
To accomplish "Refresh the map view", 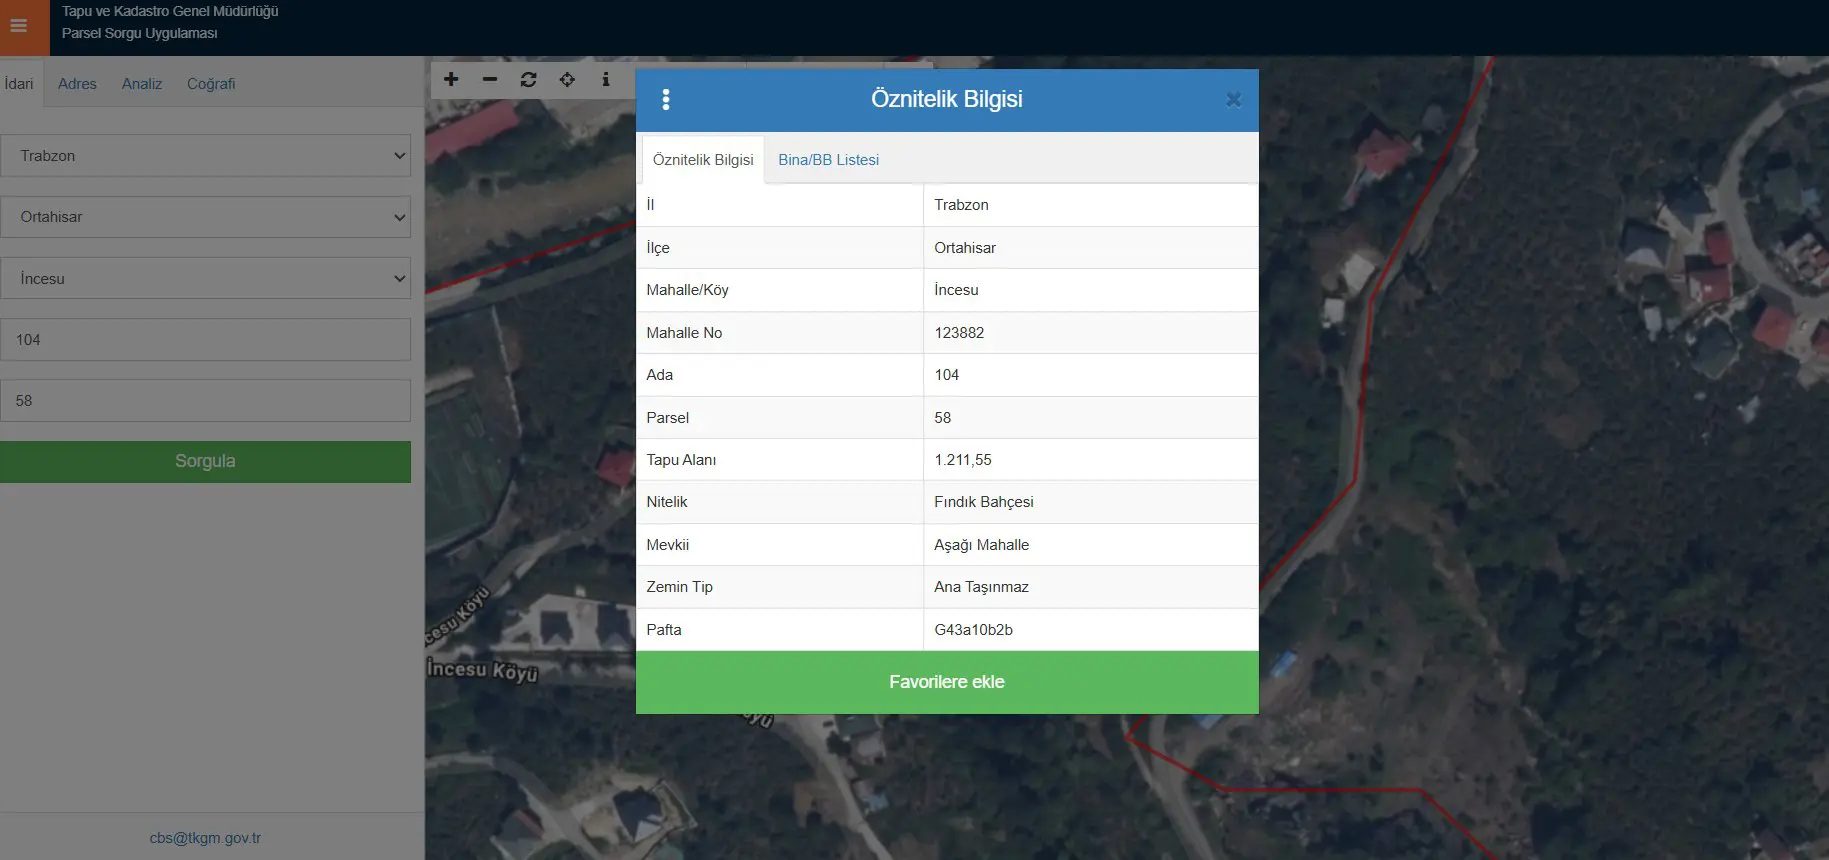I will (x=529, y=79).
